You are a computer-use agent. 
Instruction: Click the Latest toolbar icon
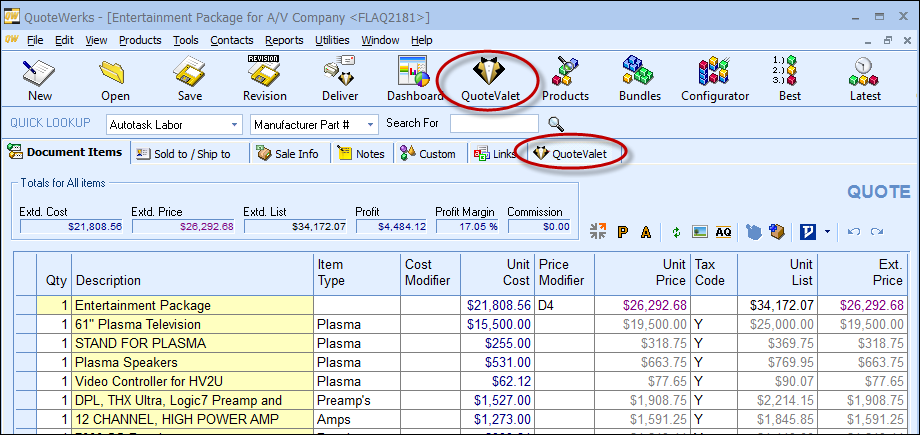(x=864, y=70)
